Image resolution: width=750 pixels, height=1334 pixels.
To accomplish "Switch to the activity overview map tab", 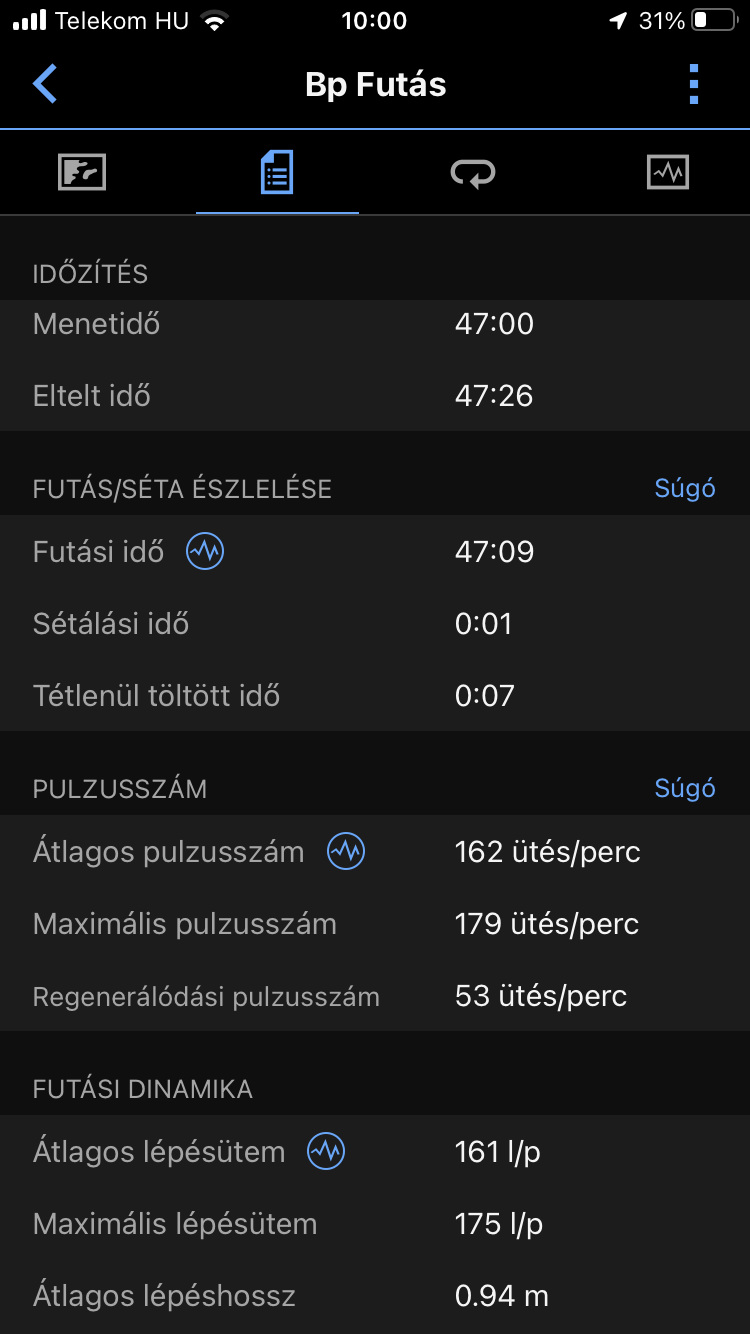I will pyautogui.click(x=82, y=173).
